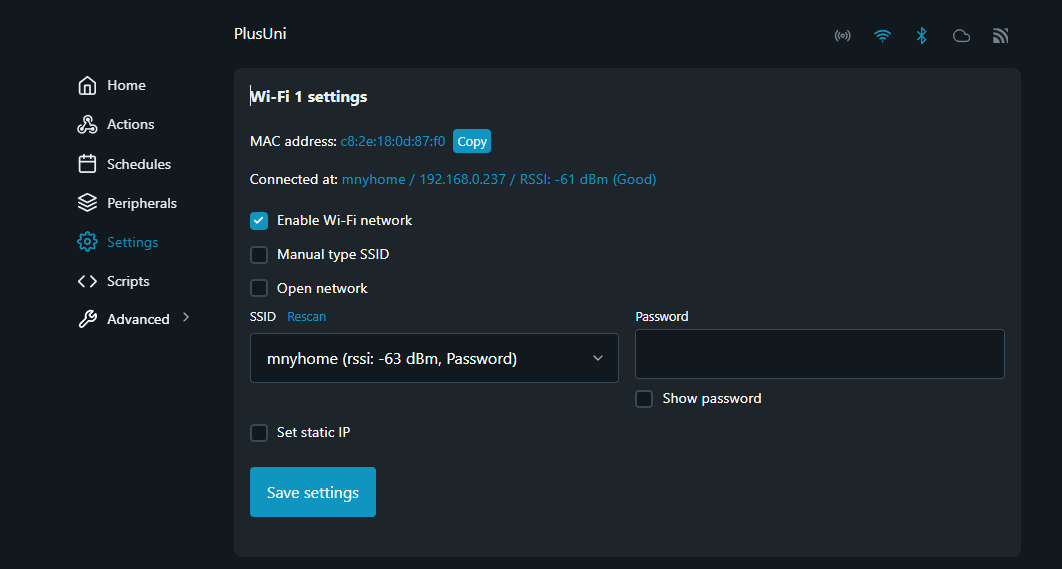1062x569 pixels.
Task: Click the Home house icon in sidebar
Action: click(87, 86)
